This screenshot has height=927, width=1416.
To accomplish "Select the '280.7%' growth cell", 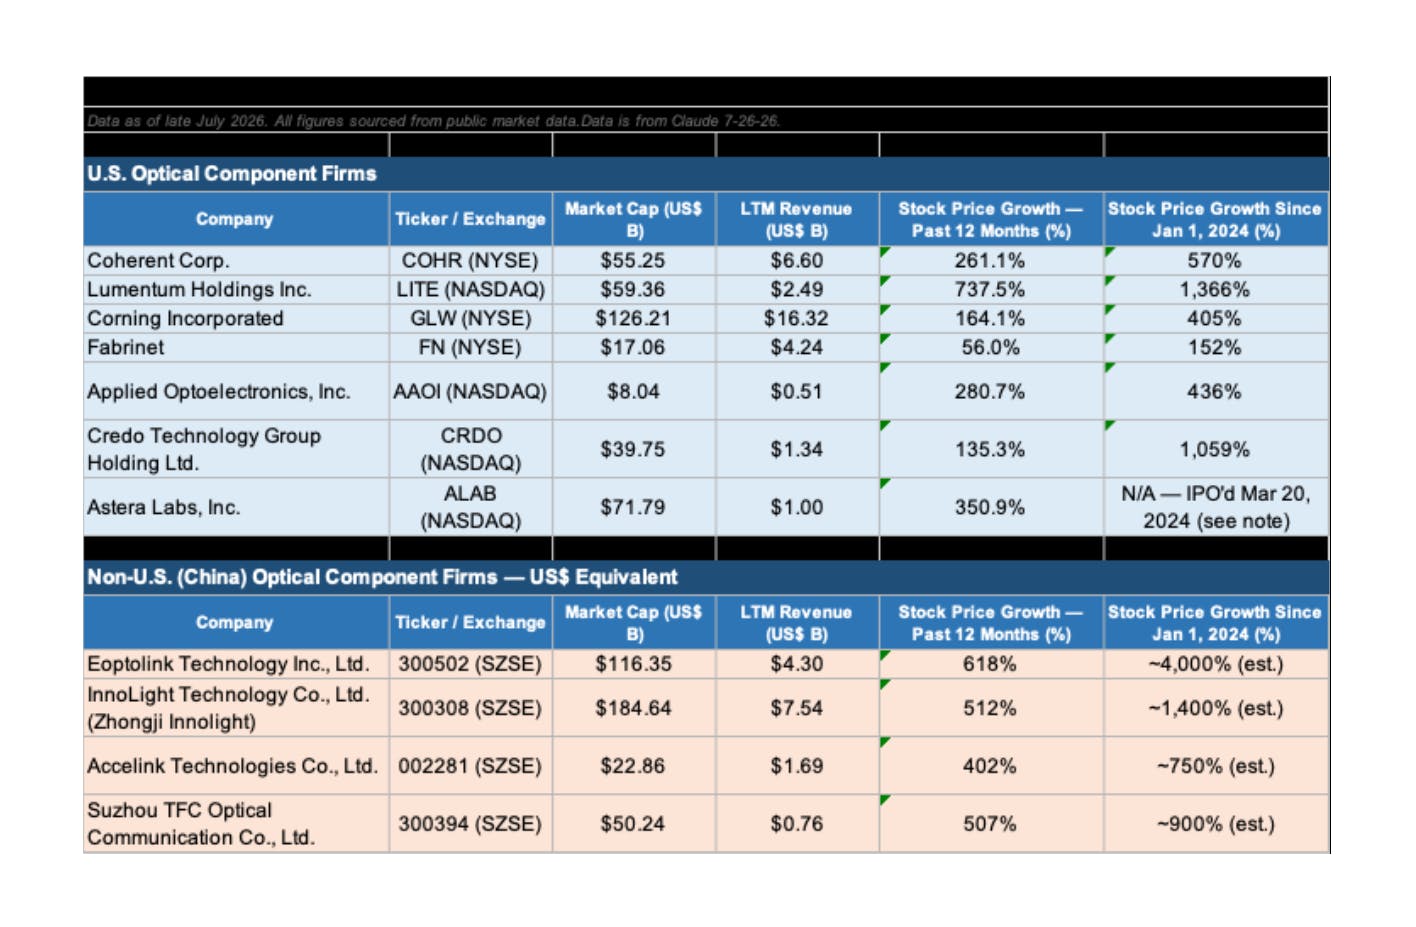I will point(991,392).
